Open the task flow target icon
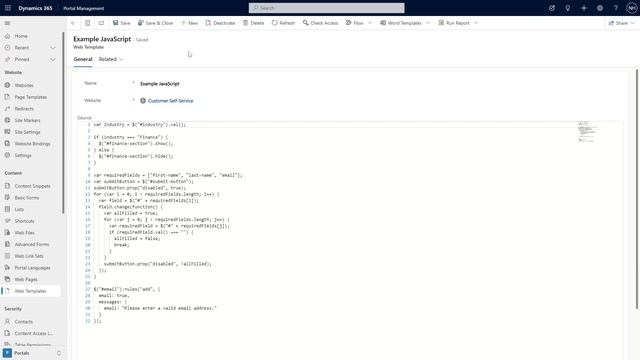640x360 pixels. [x=552, y=8]
